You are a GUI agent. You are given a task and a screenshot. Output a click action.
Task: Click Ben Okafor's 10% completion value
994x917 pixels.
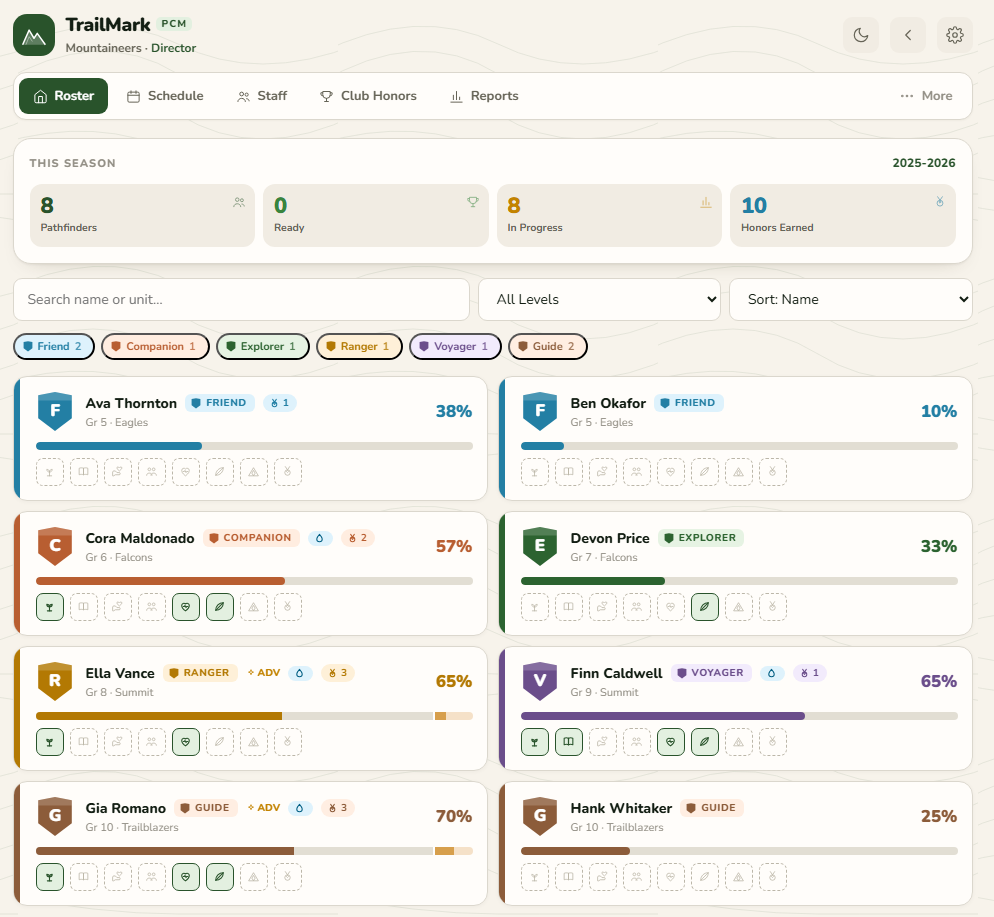point(938,411)
